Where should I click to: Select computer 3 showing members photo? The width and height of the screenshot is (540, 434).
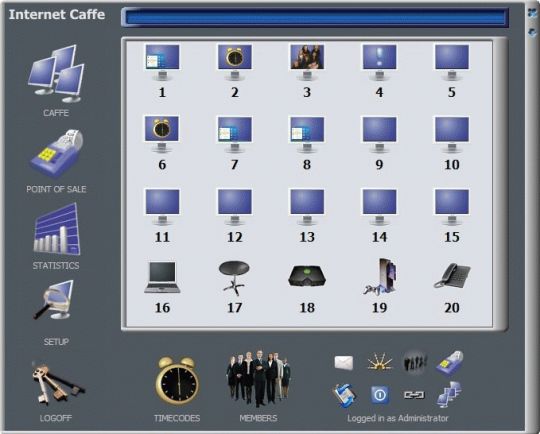tap(307, 62)
